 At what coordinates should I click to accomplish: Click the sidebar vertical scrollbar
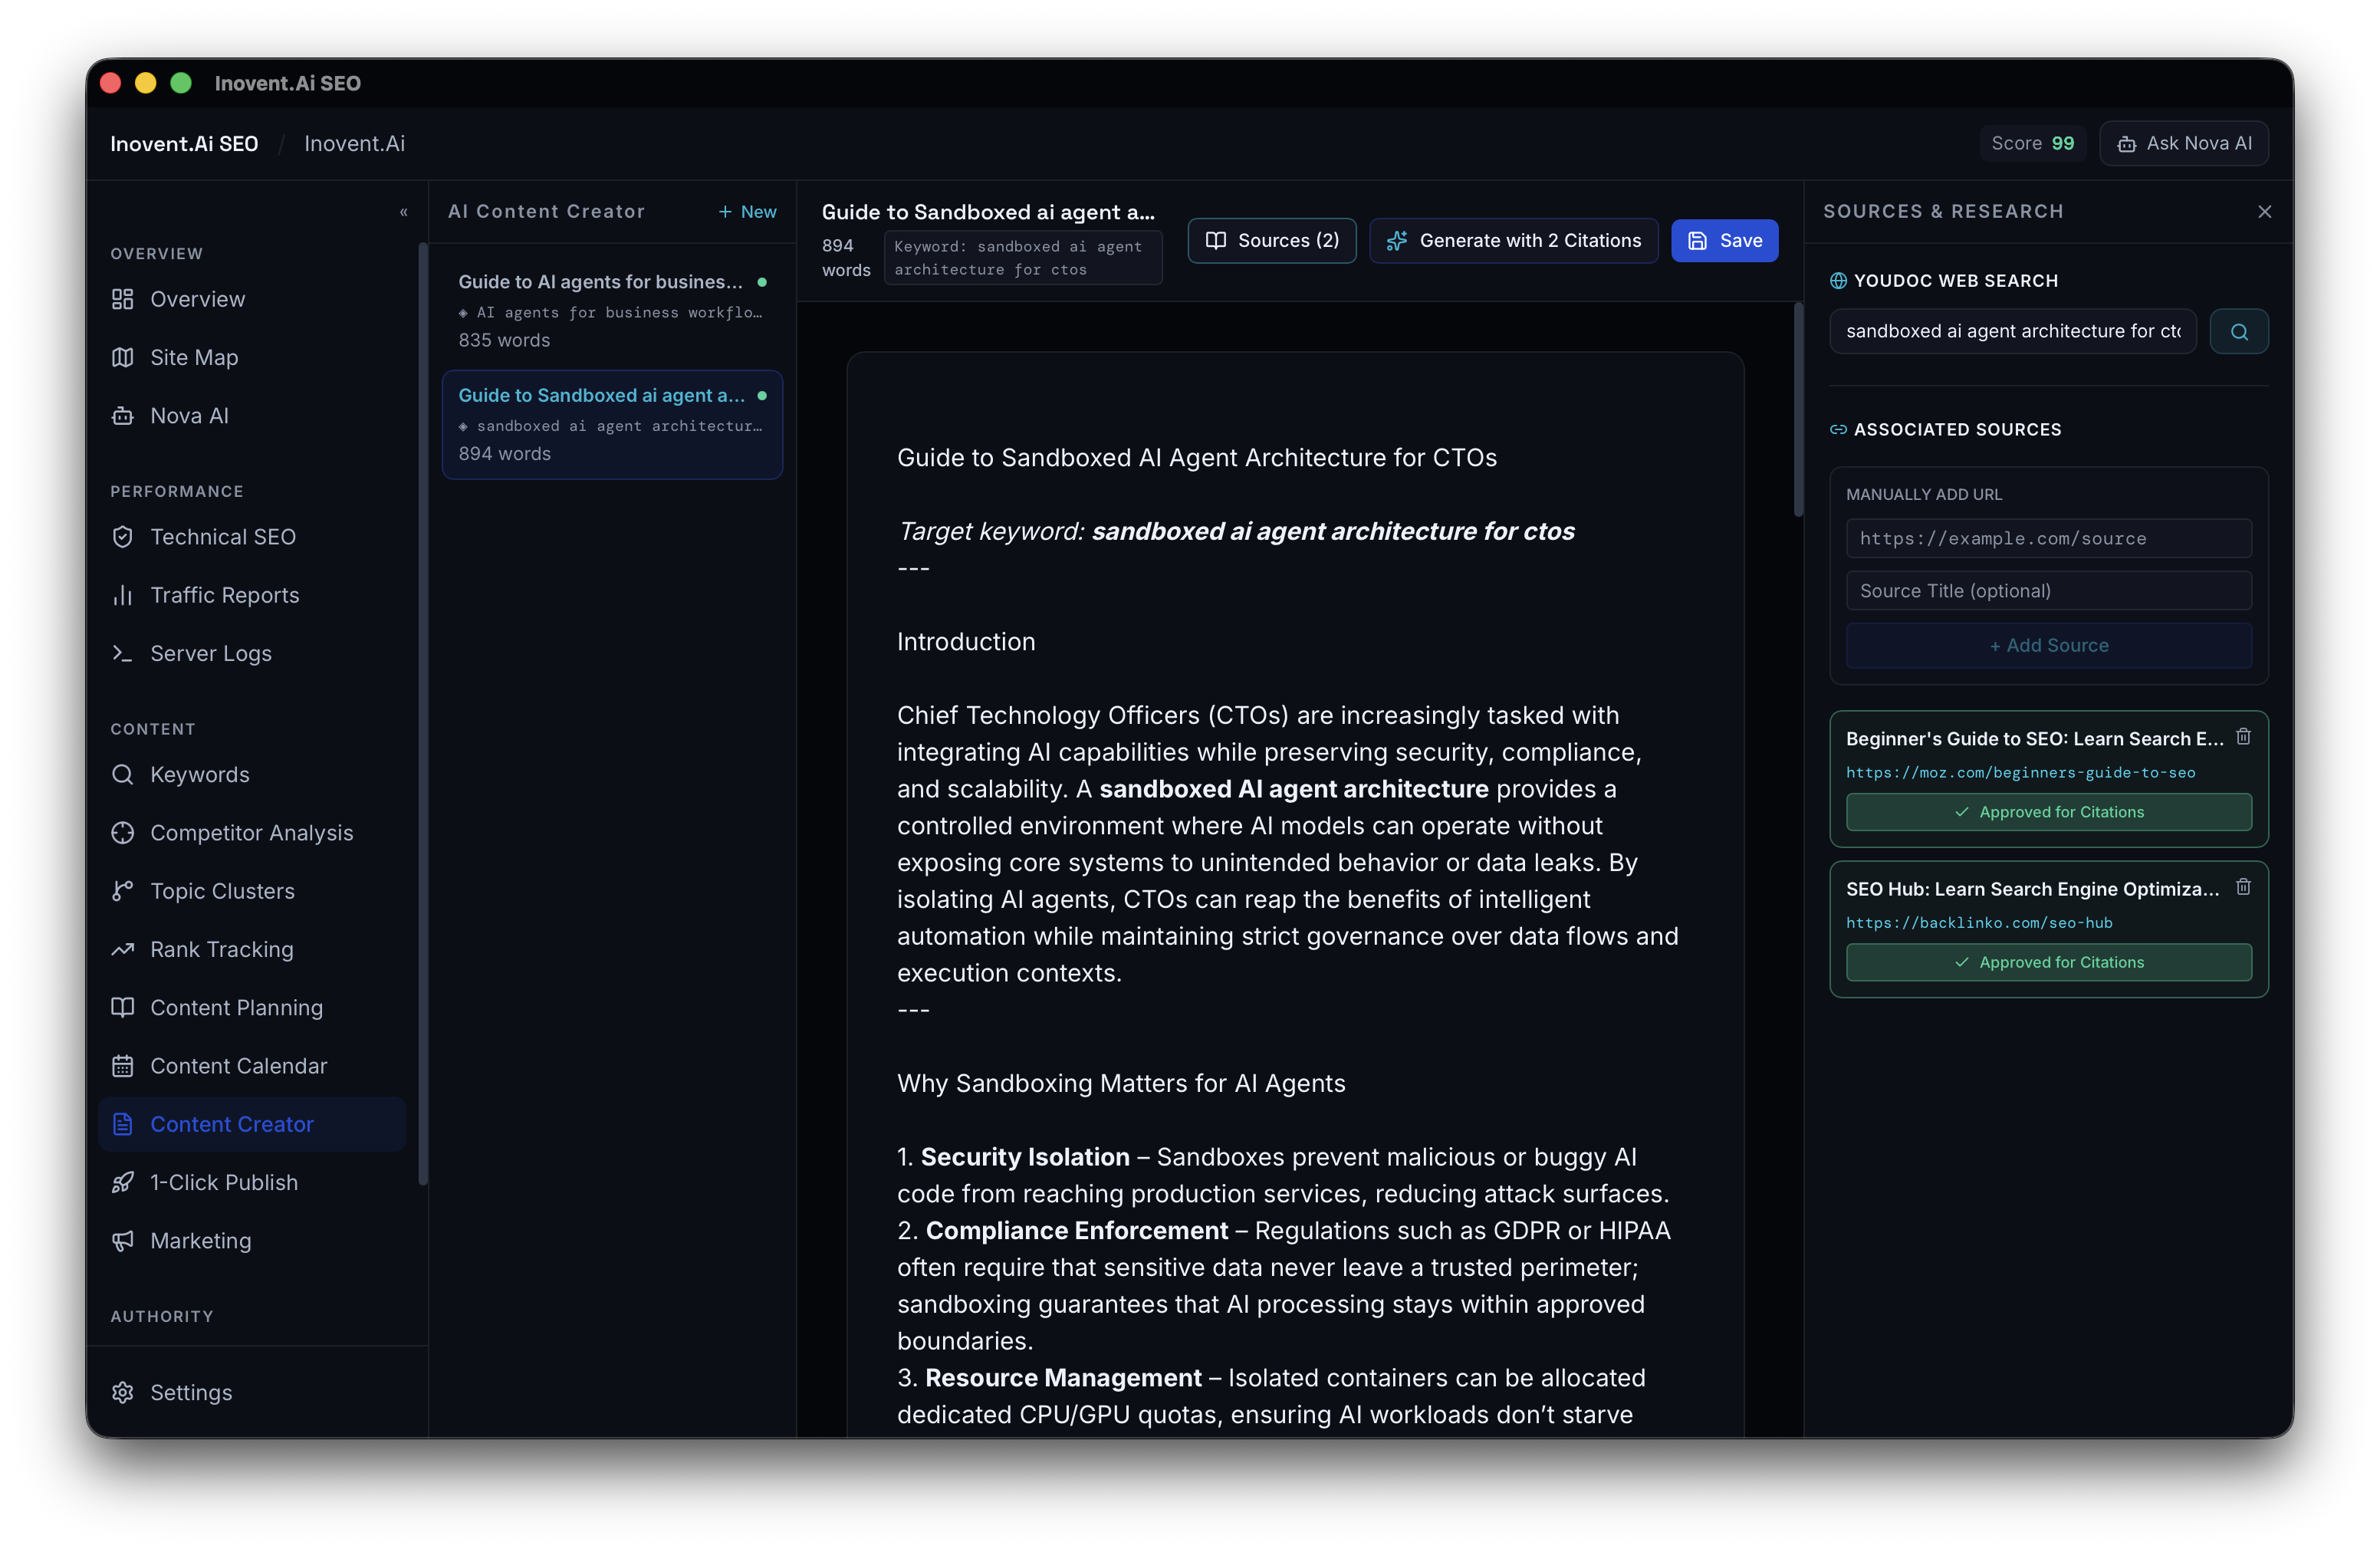click(x=423, y=713)
